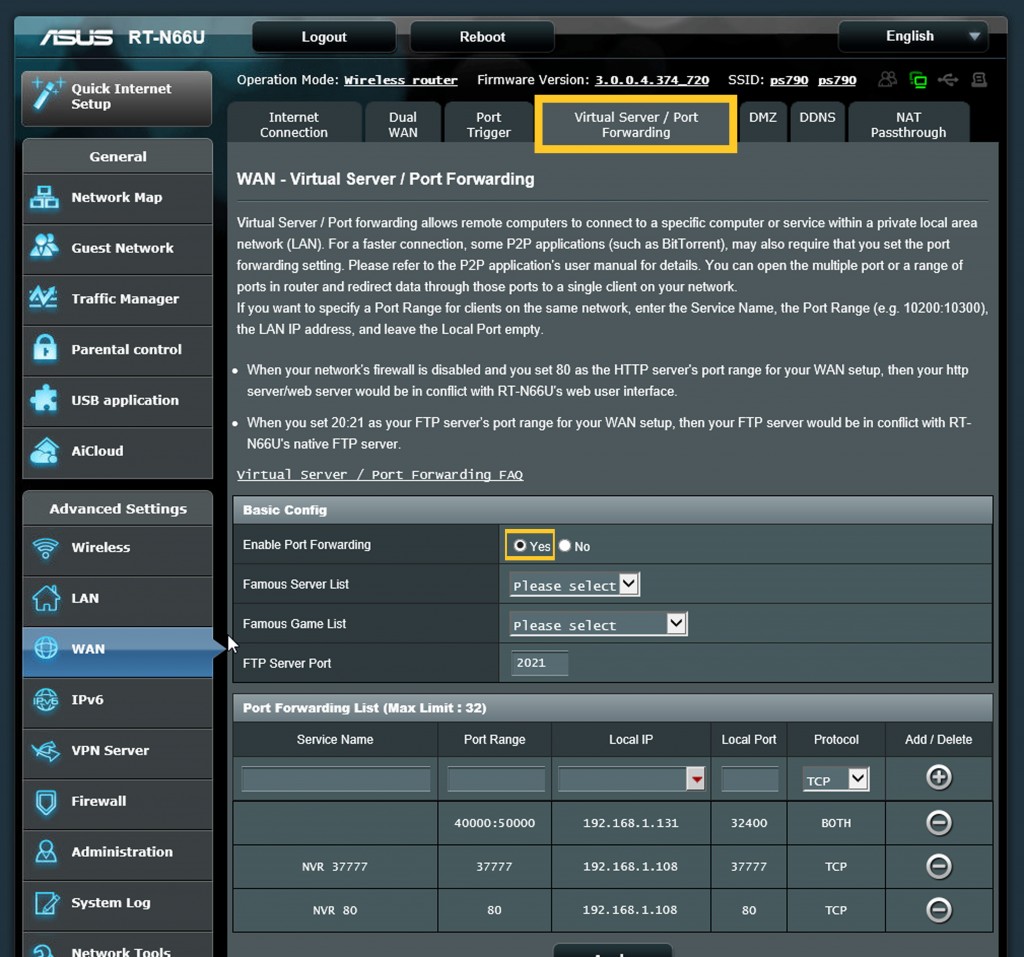1024x957 pixels.
Task: Open Virtual Server / Port Forwarding tab
Action: pyautogui.click(x=635, y=125)
